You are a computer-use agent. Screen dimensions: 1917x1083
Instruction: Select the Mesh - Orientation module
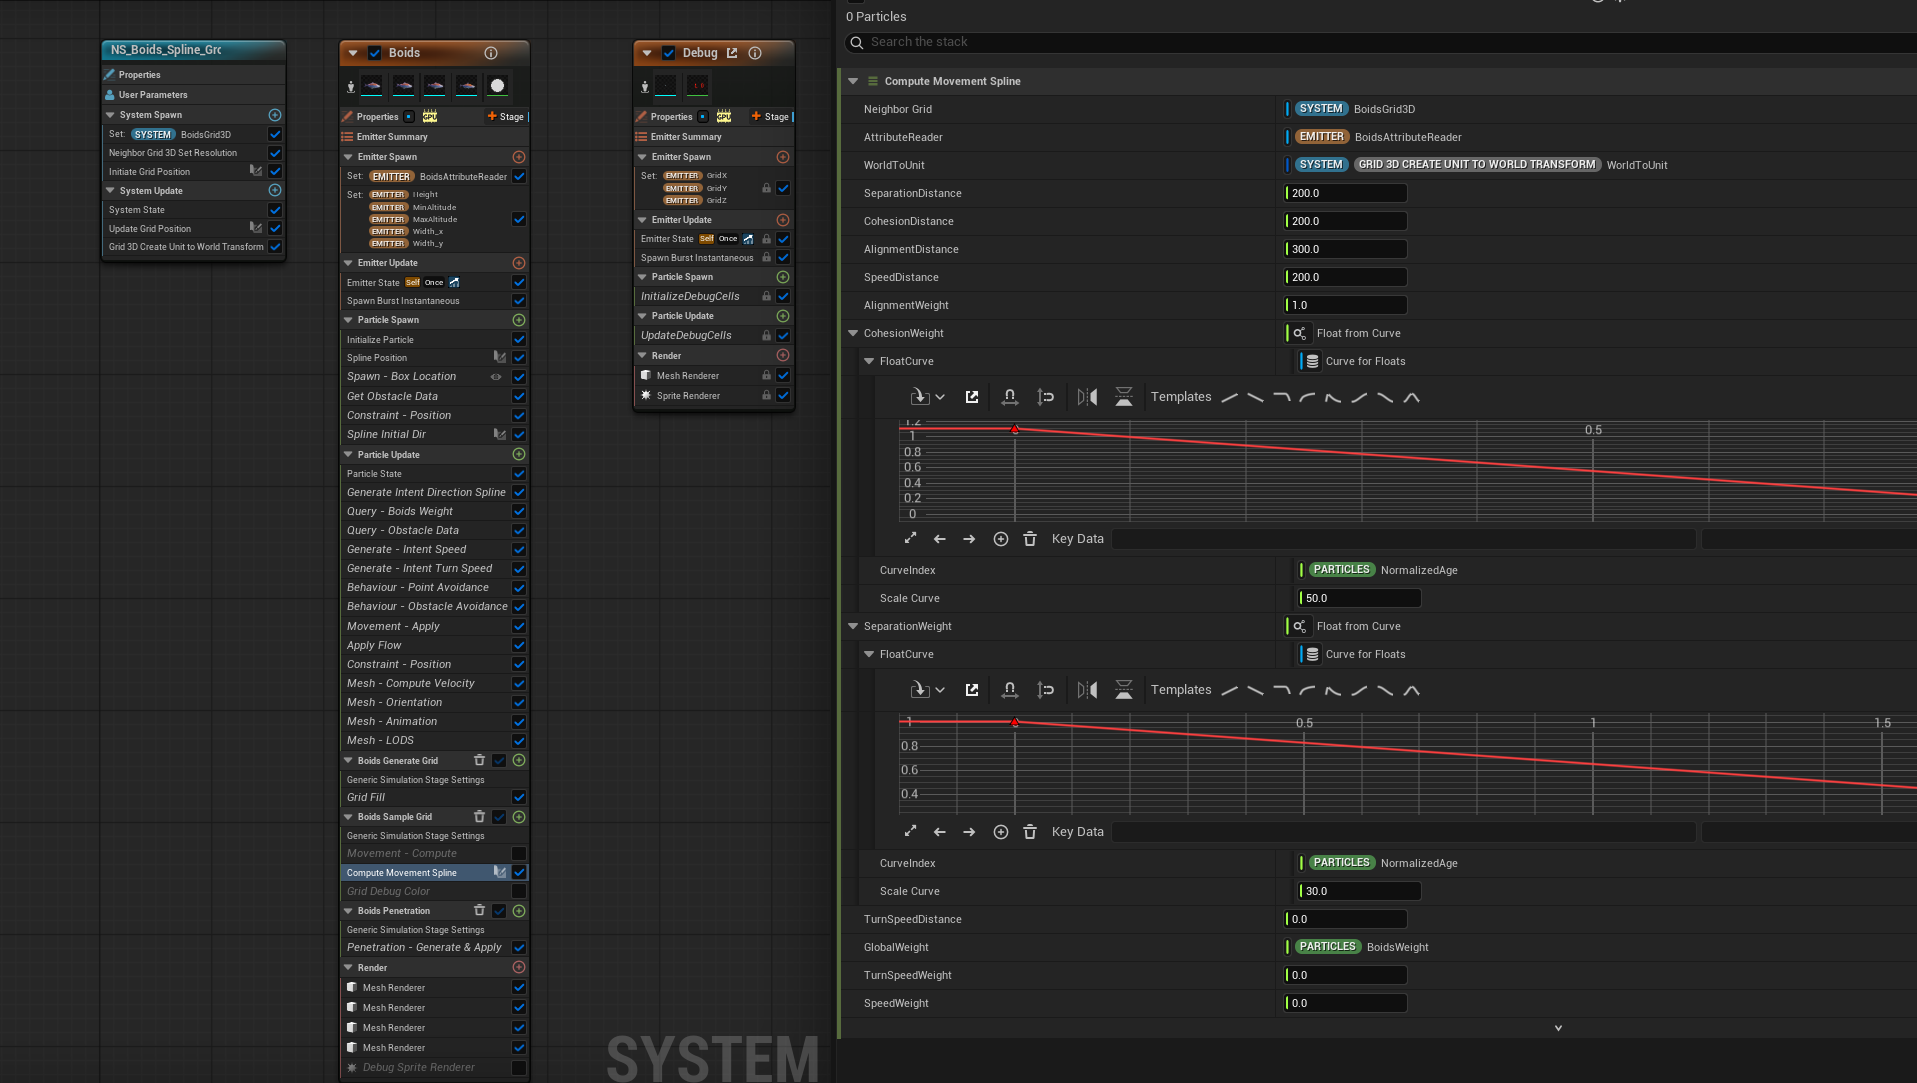pos(394,702)
